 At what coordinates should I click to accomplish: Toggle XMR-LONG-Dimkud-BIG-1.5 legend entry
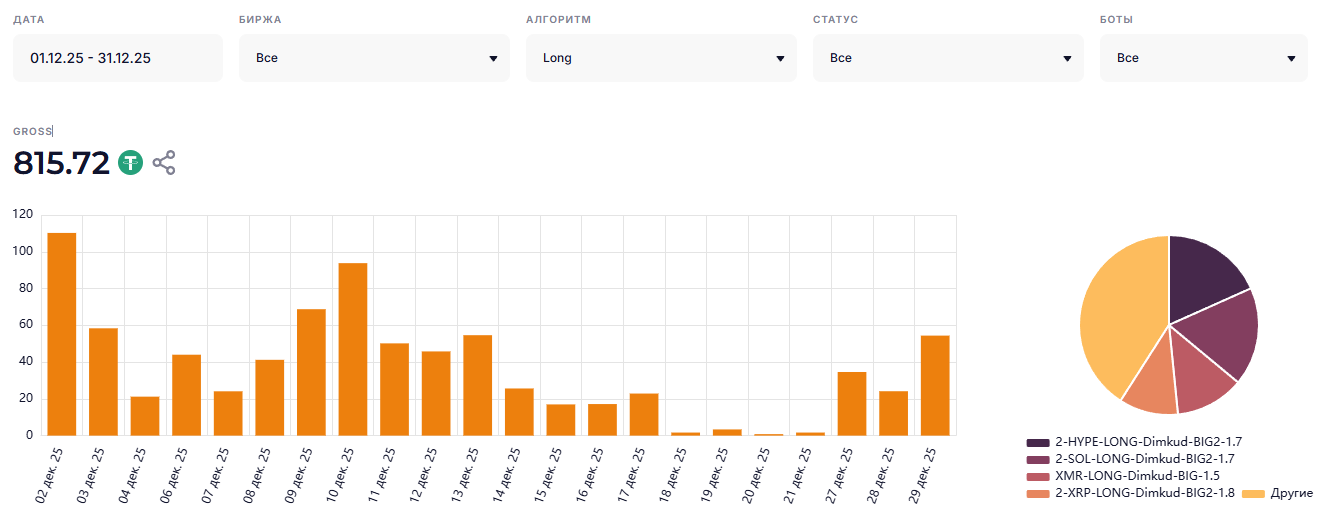click(1123, 475)
